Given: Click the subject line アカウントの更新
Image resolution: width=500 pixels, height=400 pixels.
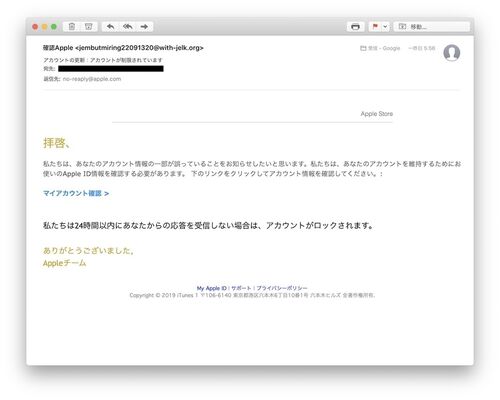Looking at the screenshot, I should click(103, 60).
